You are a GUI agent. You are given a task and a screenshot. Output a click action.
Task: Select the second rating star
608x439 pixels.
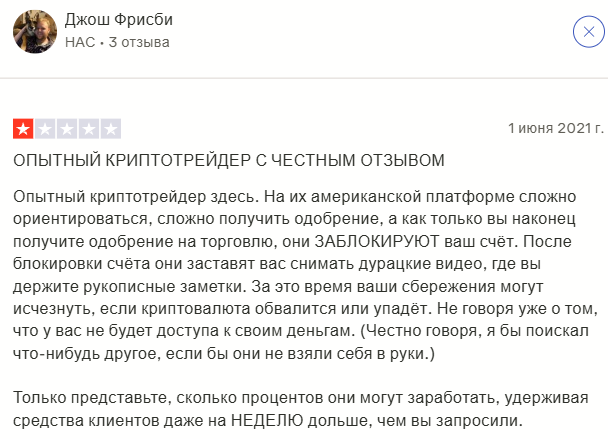click(44, 128)
